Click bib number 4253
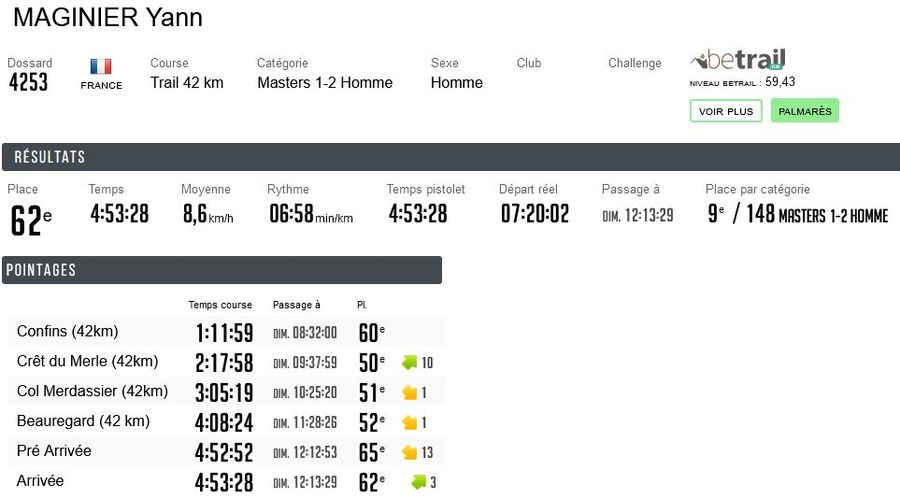Screen dimensions: 900x499 point(28,83)
